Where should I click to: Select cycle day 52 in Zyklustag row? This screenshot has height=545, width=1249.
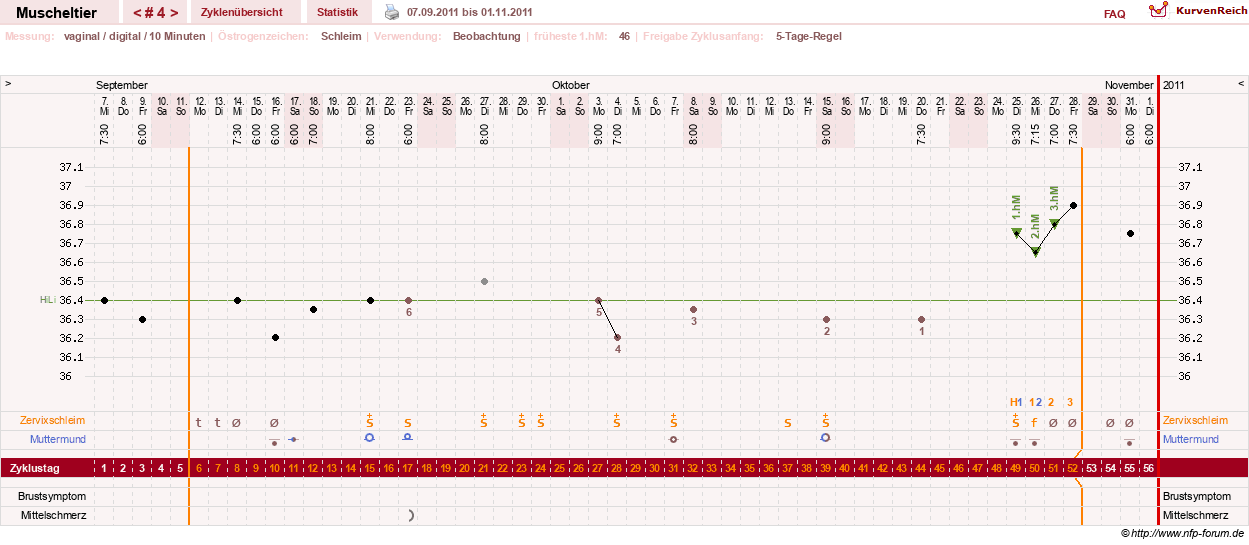[1073, 468]
